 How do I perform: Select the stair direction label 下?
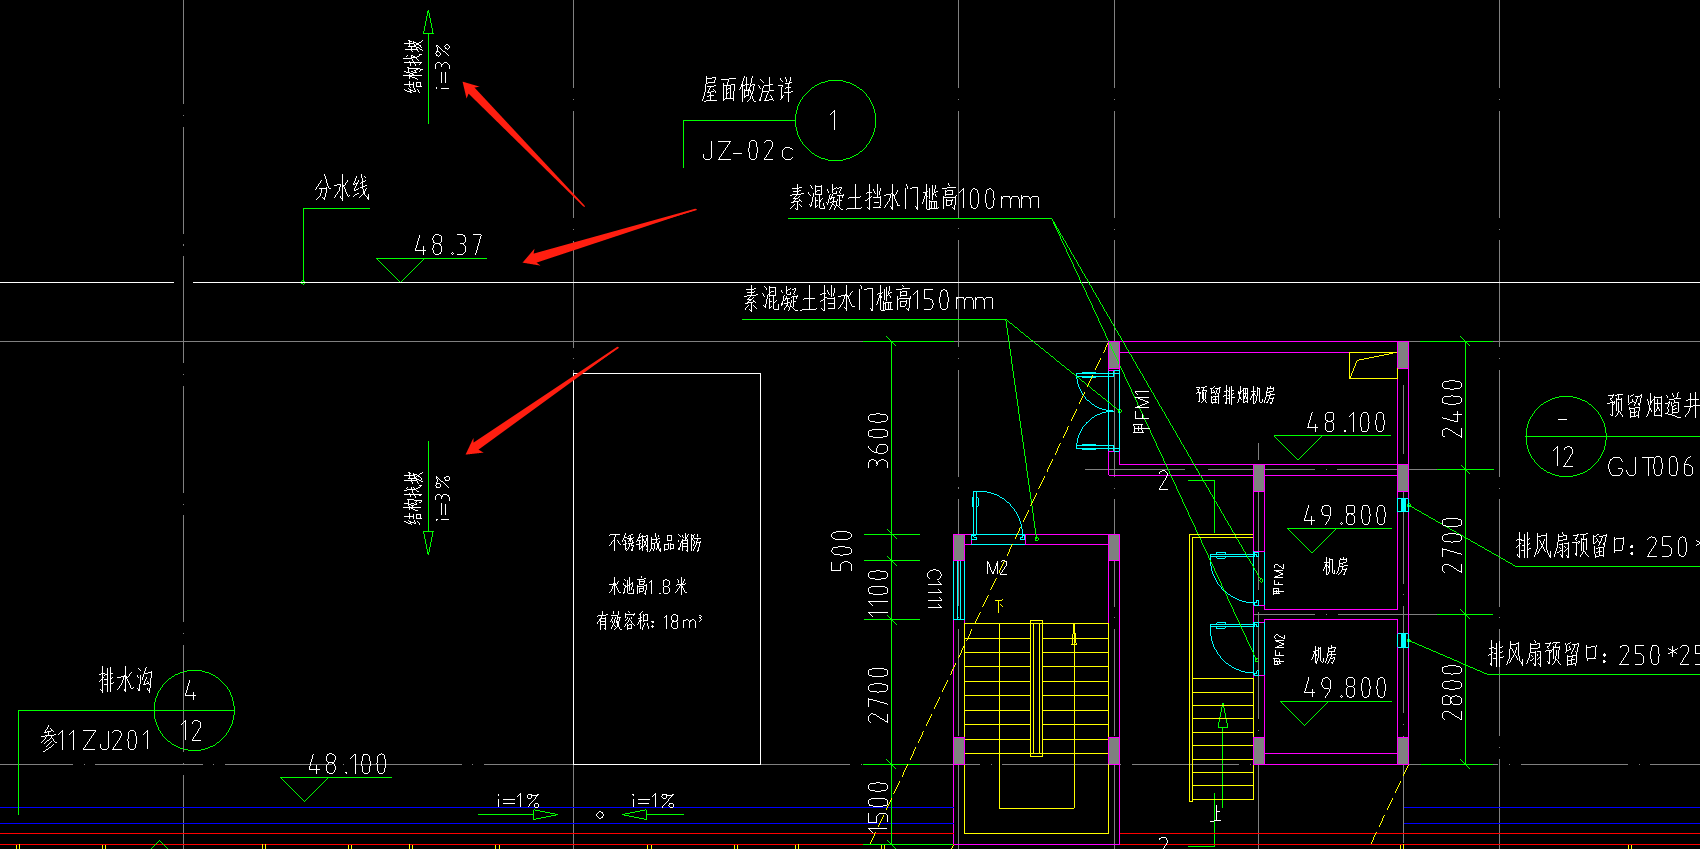(x=998, y=606)
